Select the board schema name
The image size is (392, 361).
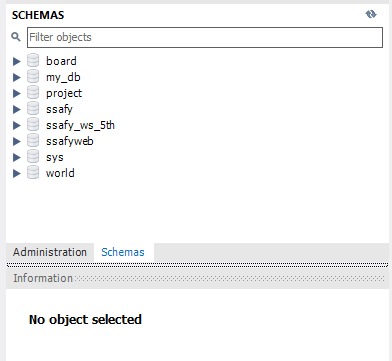(x=61, y=61)
